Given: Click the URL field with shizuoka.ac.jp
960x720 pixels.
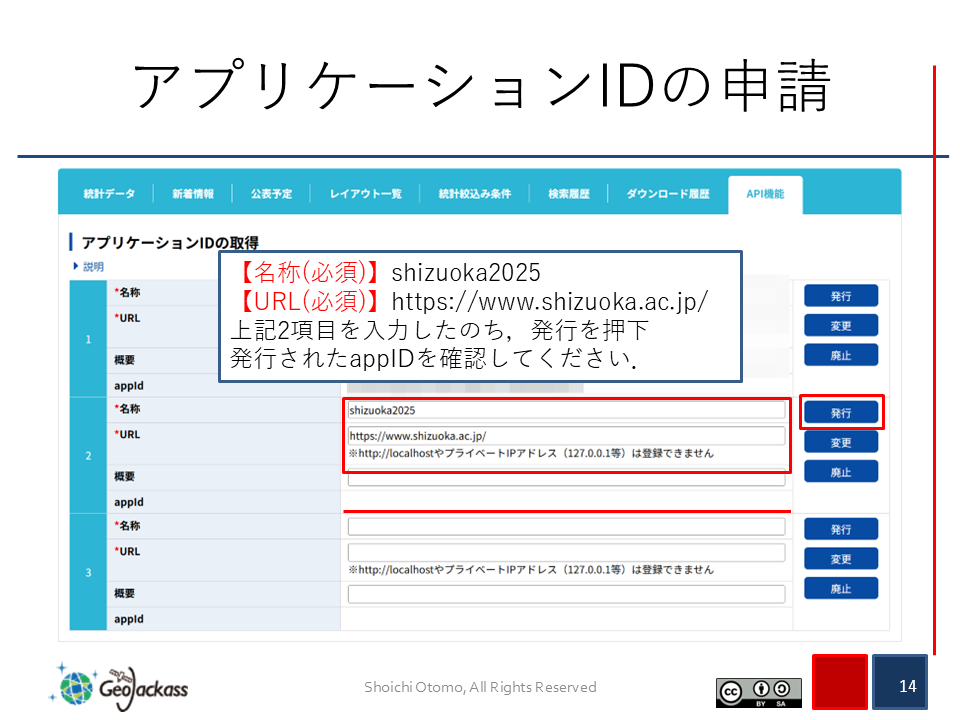Looking at the screenshot, I should (566, 436).
